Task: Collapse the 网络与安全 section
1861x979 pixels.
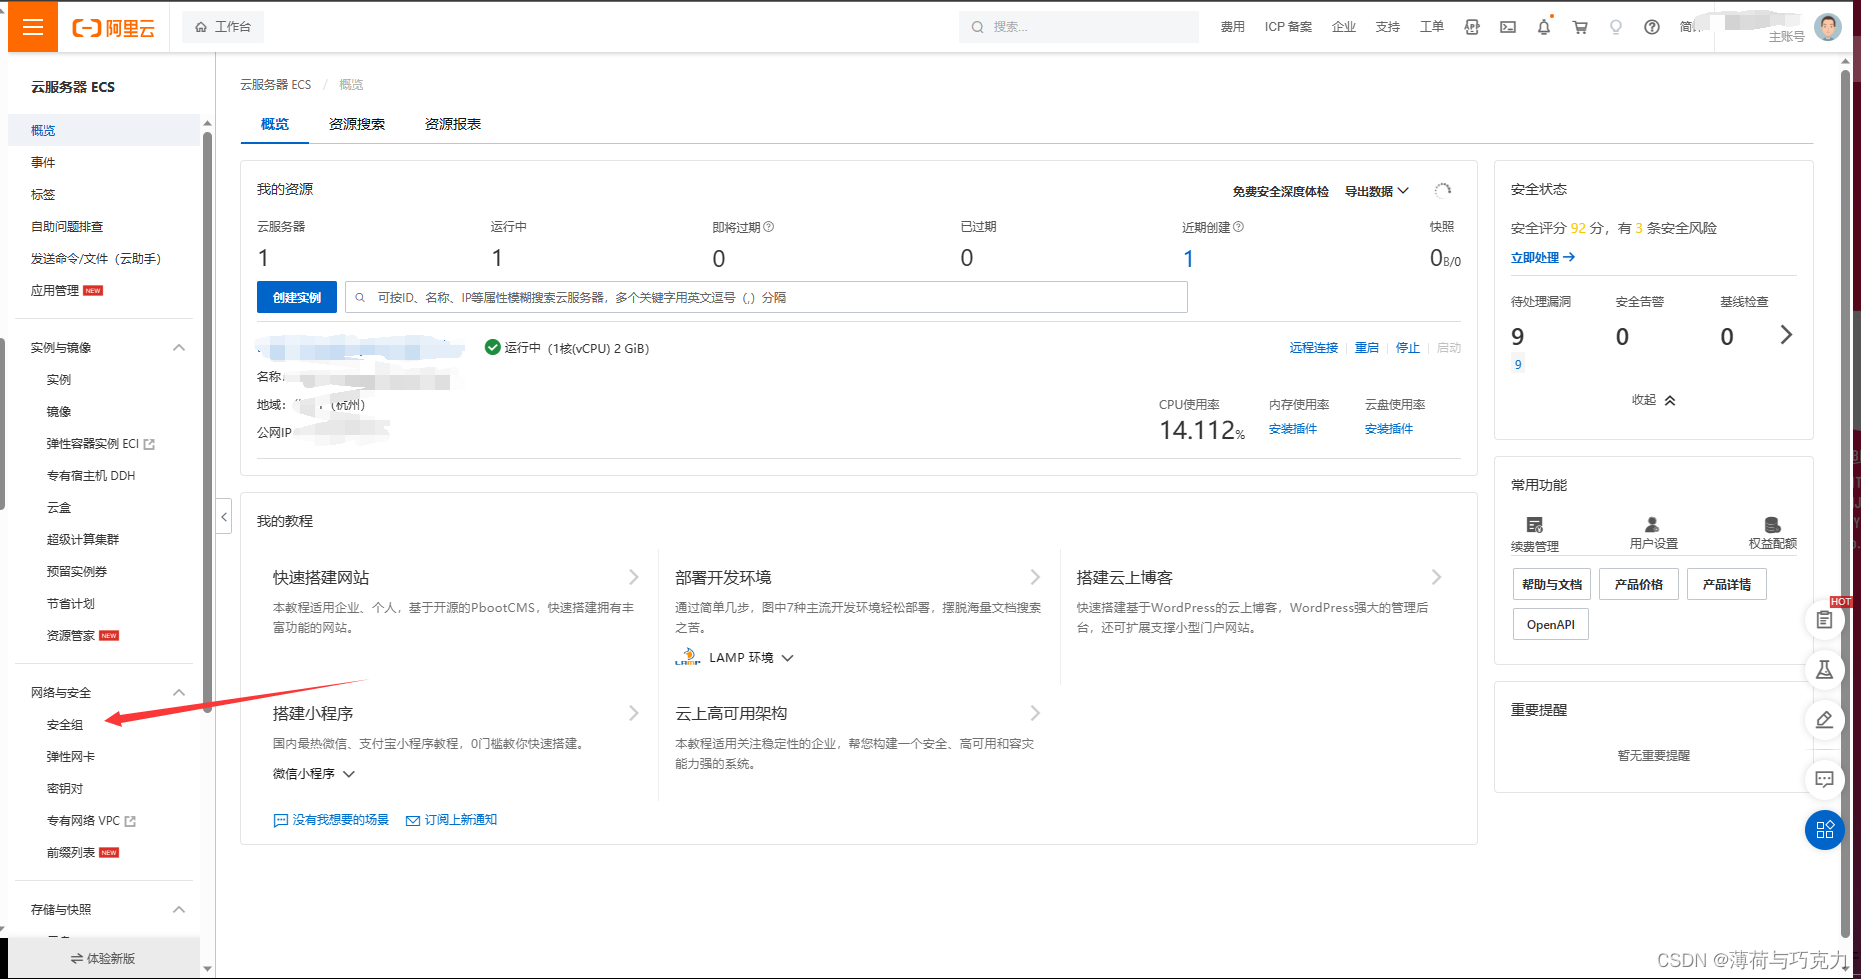Action: coord(179,693)
